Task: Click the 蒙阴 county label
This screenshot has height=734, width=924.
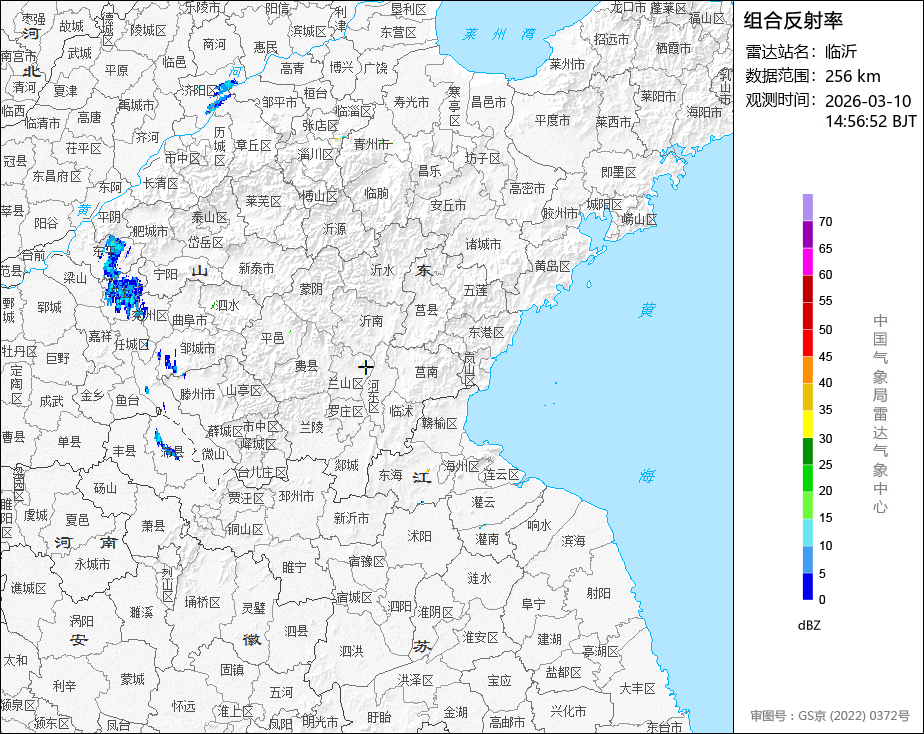Action: [311, 289]
